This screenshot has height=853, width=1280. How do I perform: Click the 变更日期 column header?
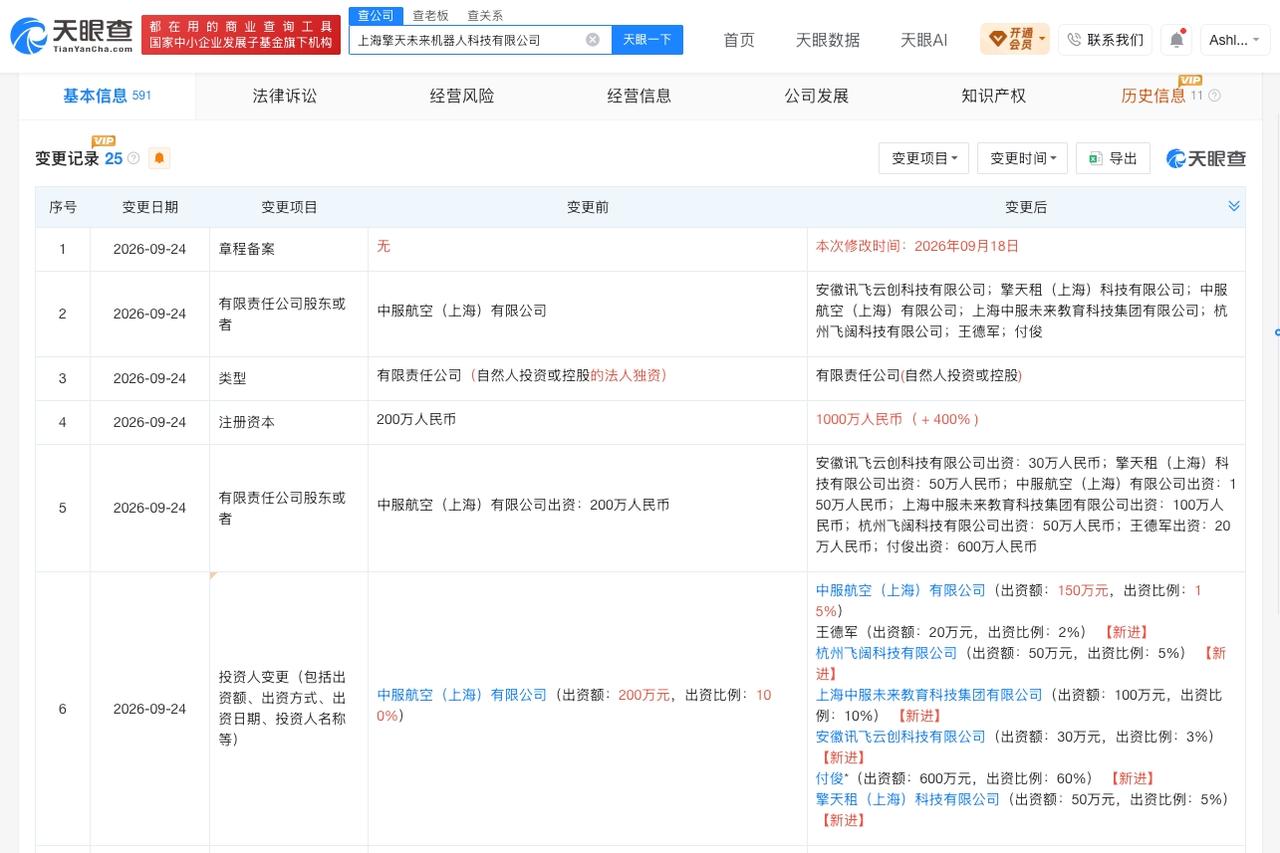click(x=150, y=207)
